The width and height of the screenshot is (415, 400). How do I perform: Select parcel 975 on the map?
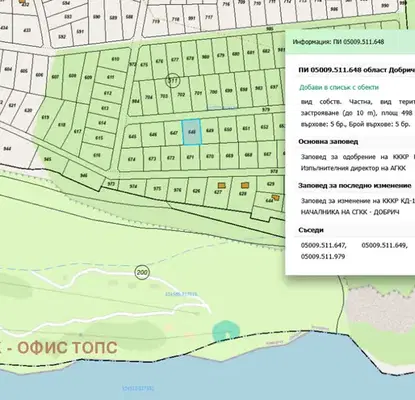[157, 189]
